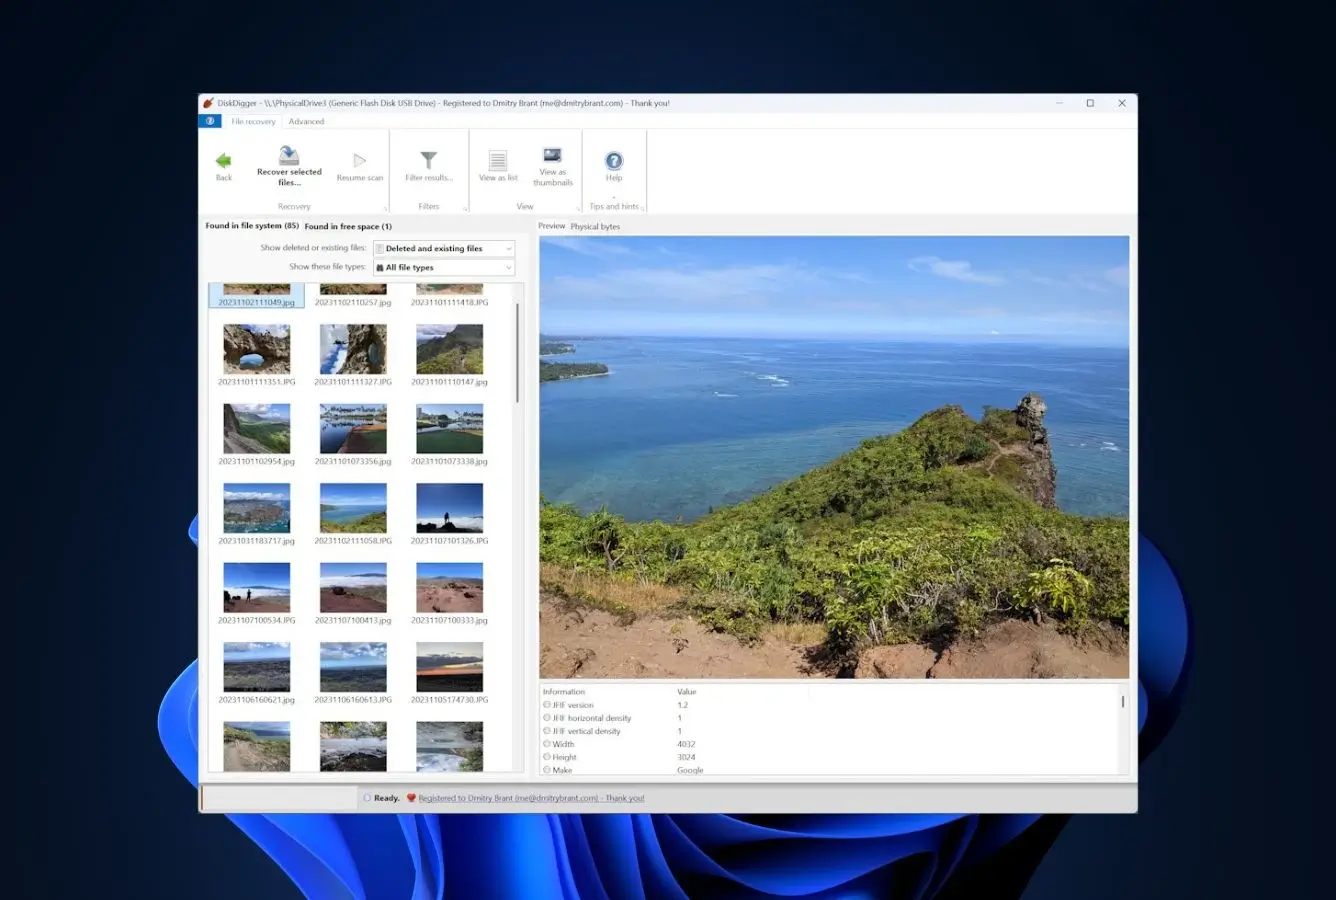Click the Width value 4032
The height and width of the screenshot is (900, 1336).
686,744
